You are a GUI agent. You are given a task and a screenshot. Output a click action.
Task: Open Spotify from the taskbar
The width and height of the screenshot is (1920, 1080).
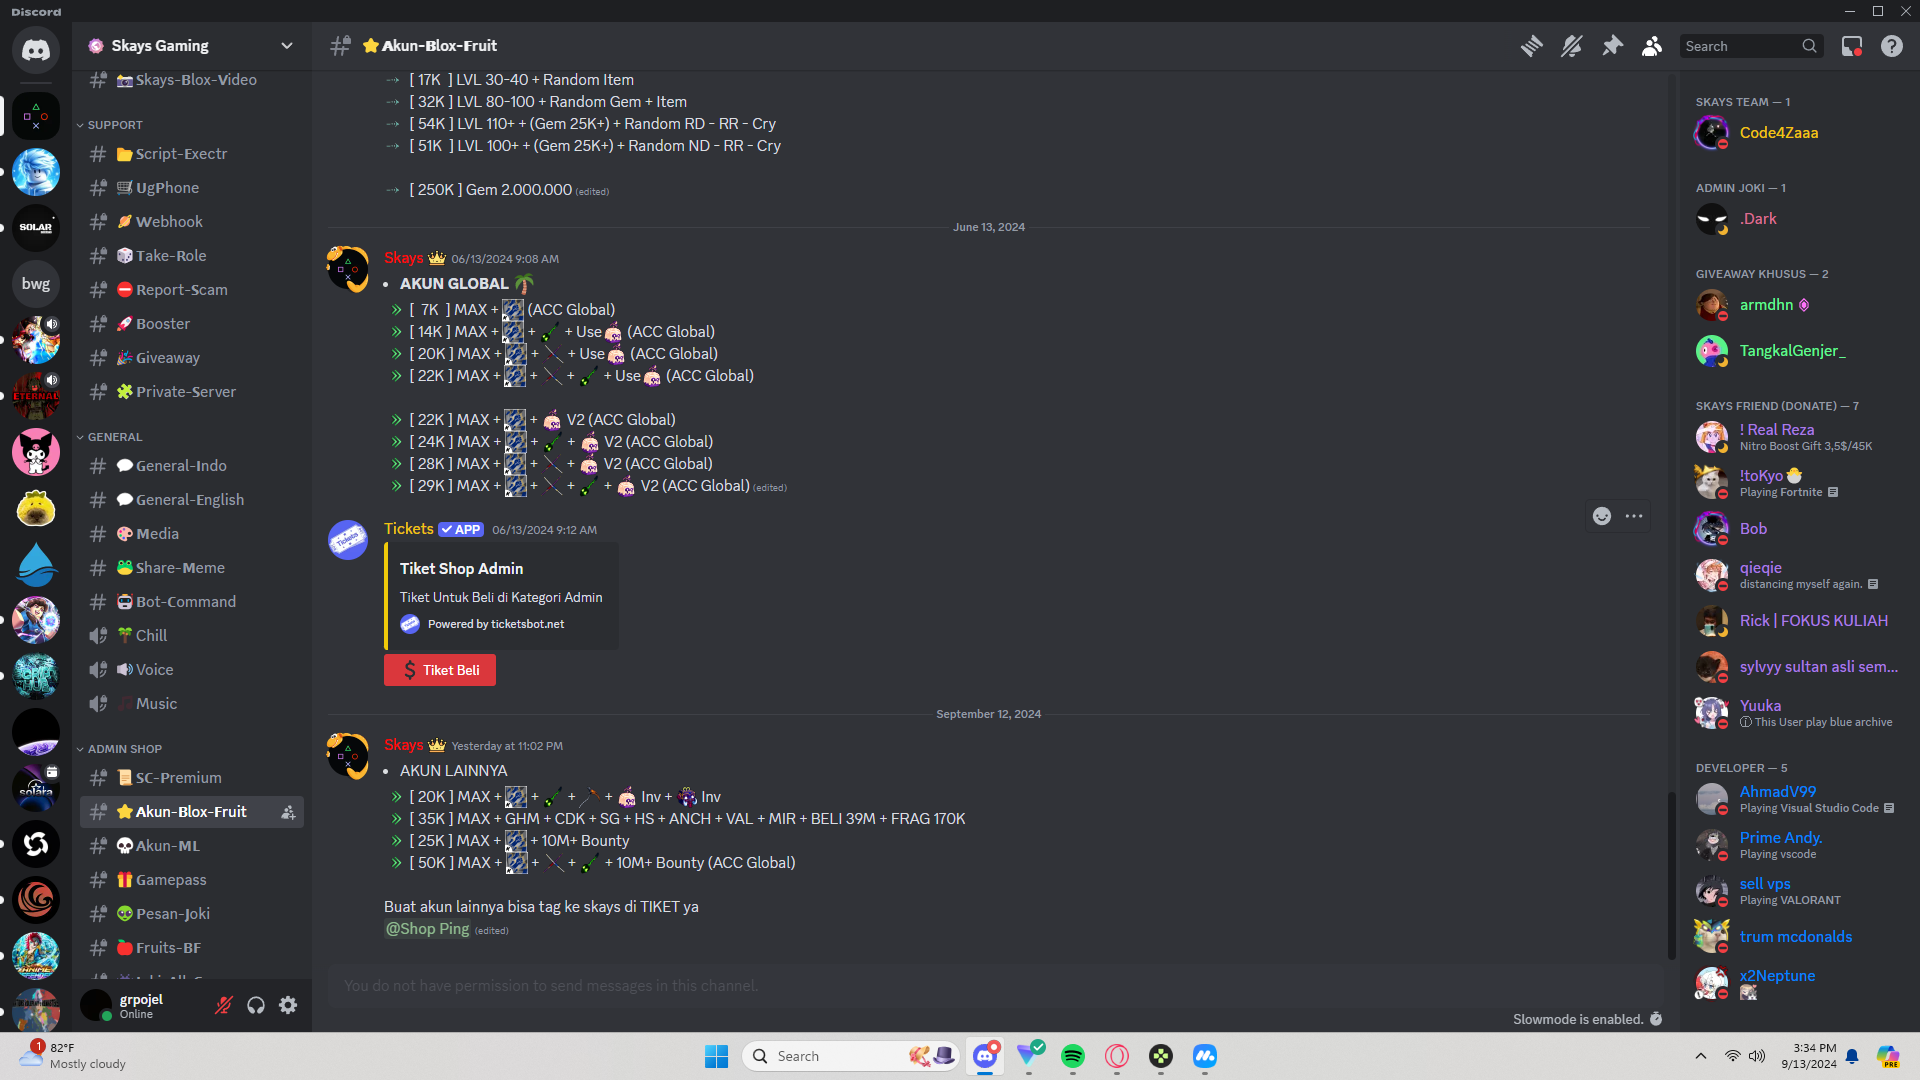click(1073, 1056)
